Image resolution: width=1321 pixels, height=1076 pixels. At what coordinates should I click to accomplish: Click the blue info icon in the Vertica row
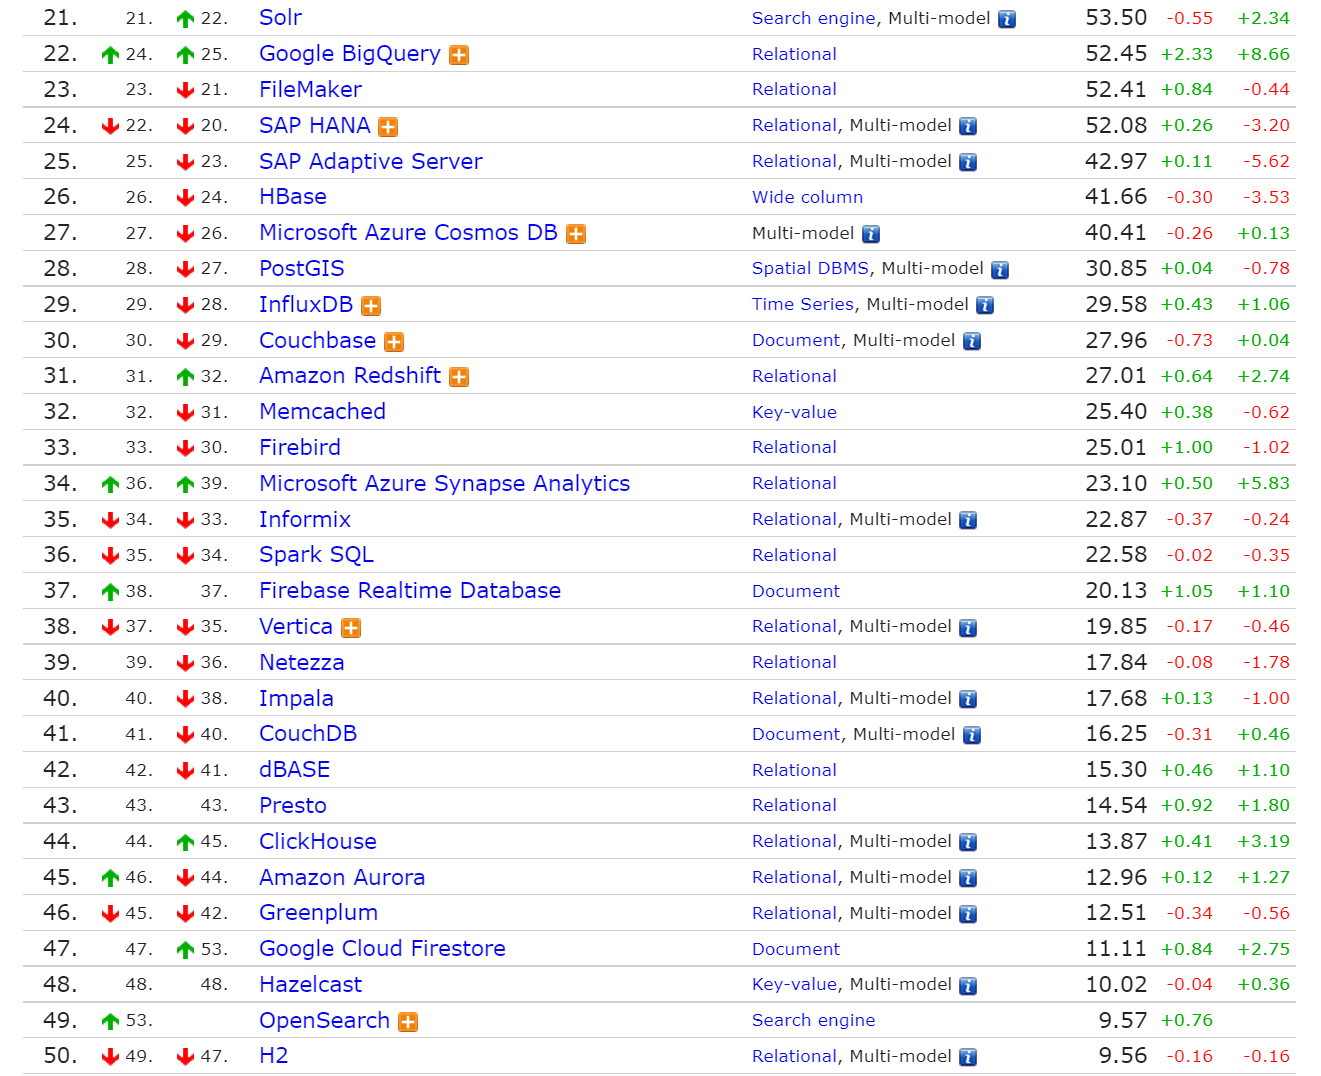[968, 628]
